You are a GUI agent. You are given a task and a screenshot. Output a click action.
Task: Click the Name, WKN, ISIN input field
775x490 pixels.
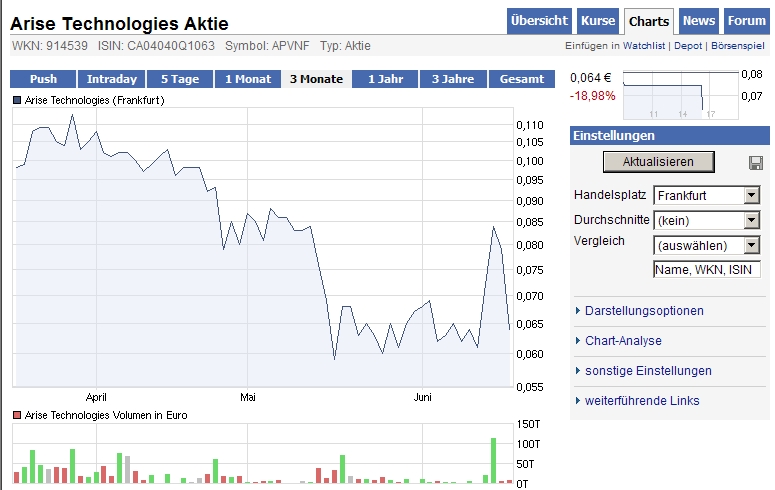point(705,269)
